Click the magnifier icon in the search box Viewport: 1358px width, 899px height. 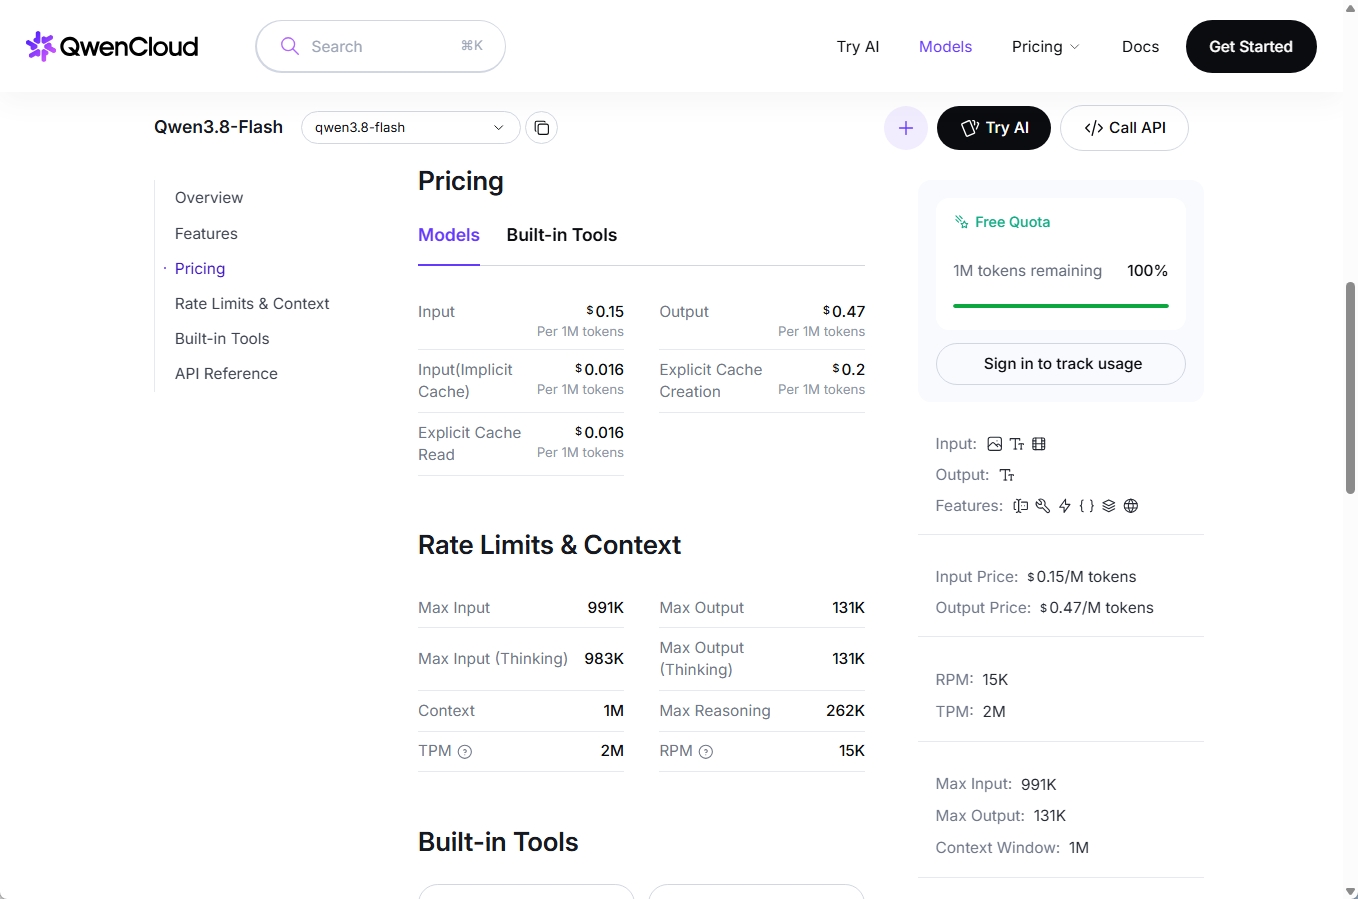(x=290, y=46)
